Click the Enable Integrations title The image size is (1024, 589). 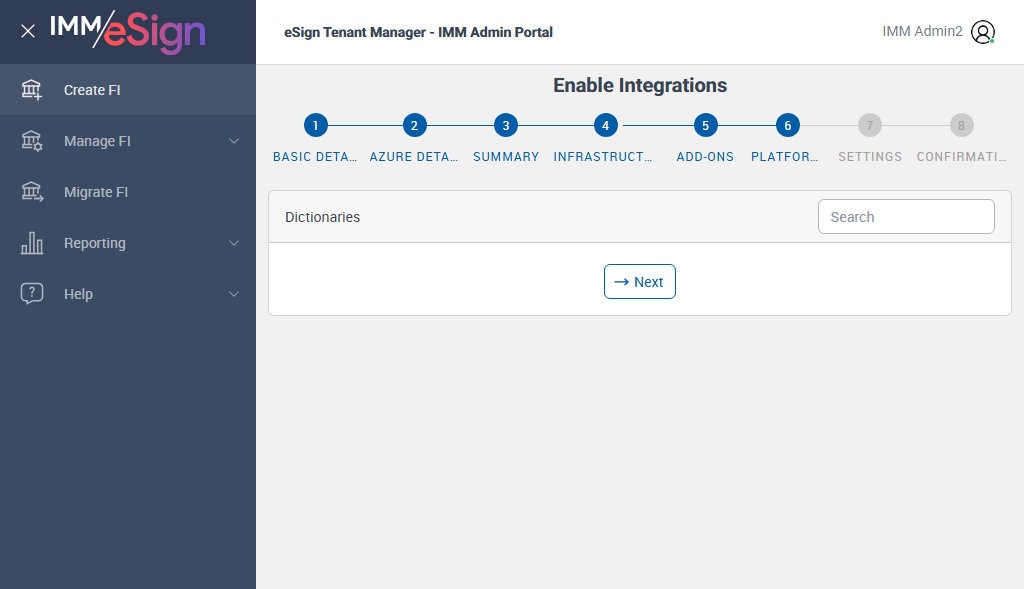coord(640,86)
